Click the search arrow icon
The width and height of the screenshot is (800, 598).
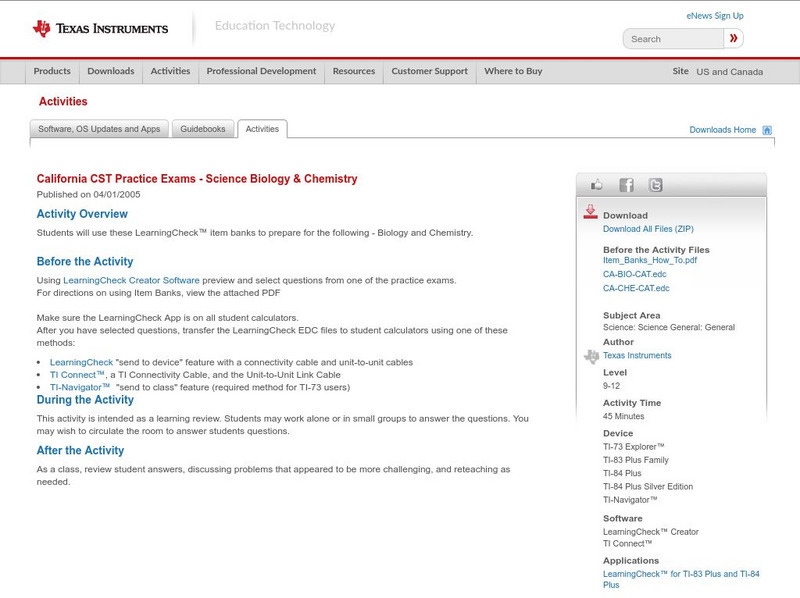point(733,38)
